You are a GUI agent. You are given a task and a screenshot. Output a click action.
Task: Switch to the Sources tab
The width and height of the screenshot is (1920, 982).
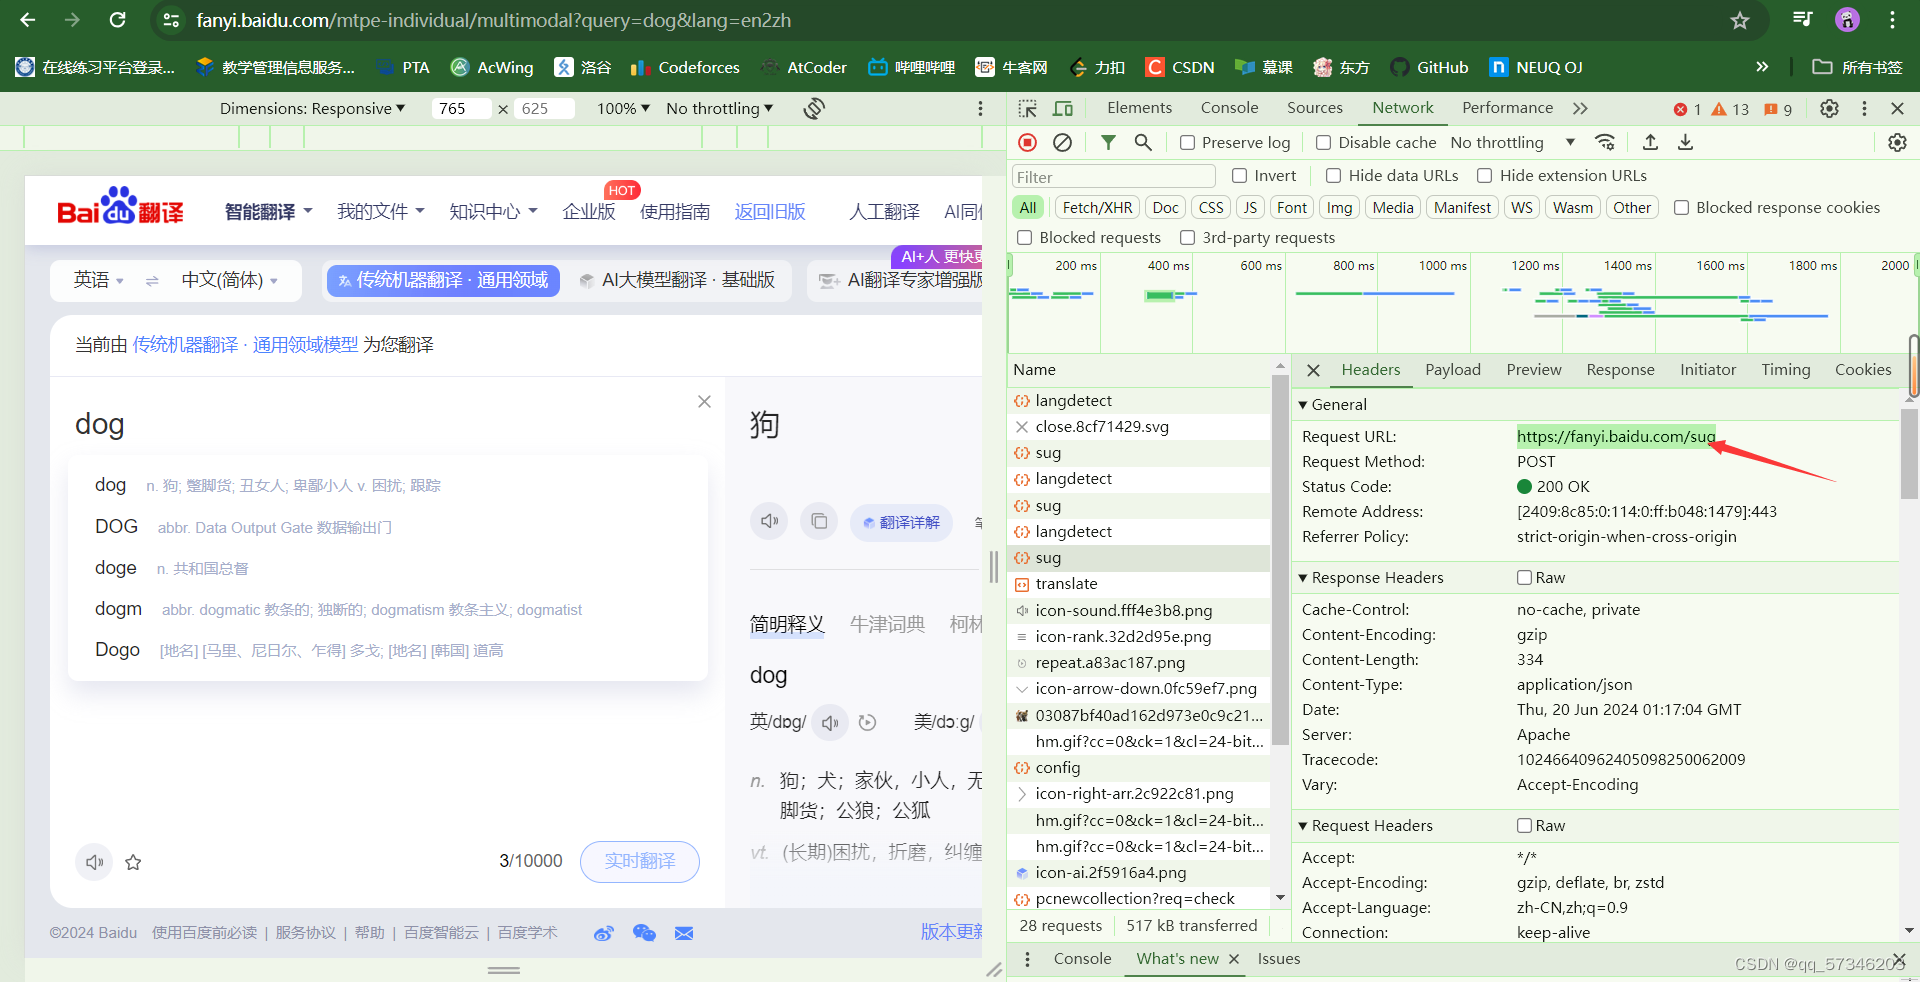coord(1314,108)
